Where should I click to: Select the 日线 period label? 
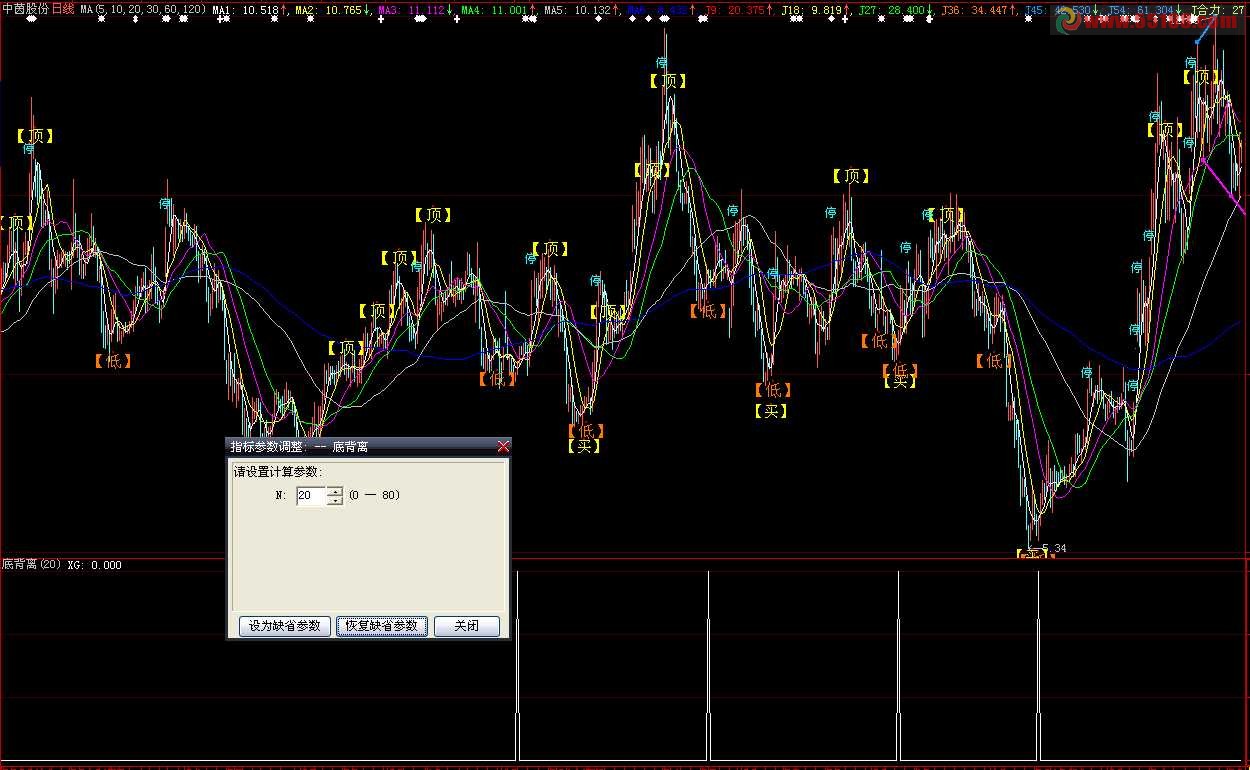63,9
